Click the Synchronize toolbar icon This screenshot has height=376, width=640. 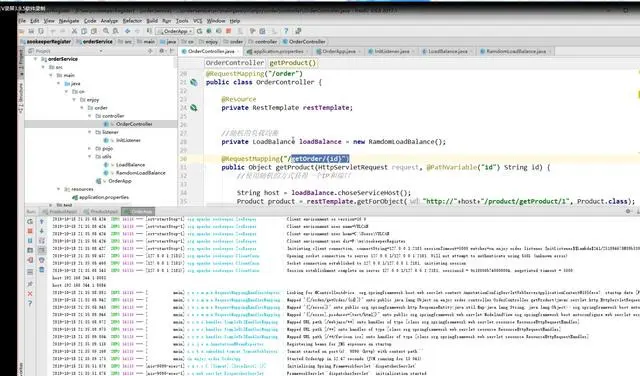pyautogui.click(x=41, y=31)
